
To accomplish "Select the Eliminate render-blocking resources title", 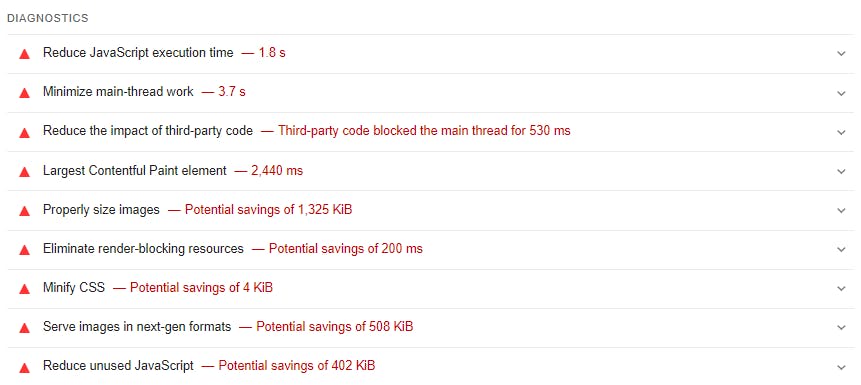I will tap(143, 249).
